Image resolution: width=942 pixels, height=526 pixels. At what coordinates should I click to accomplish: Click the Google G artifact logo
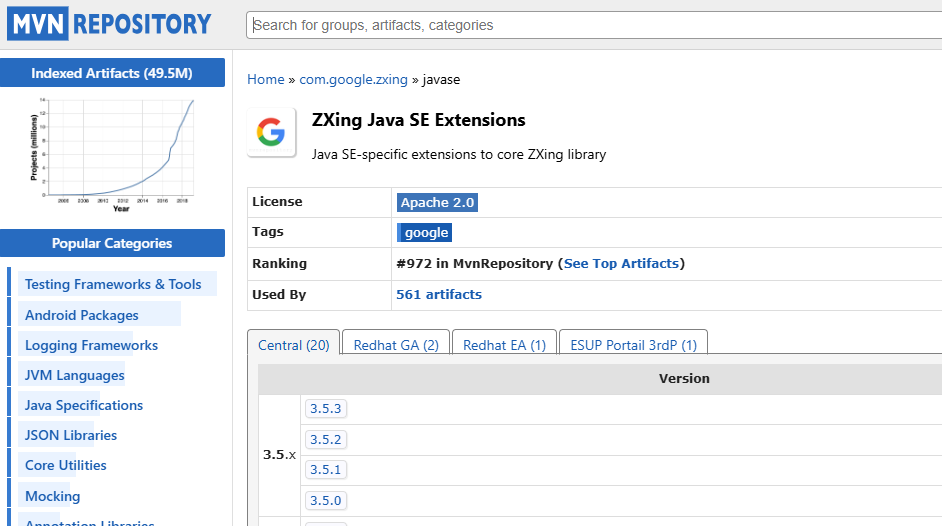pos(272,132)
